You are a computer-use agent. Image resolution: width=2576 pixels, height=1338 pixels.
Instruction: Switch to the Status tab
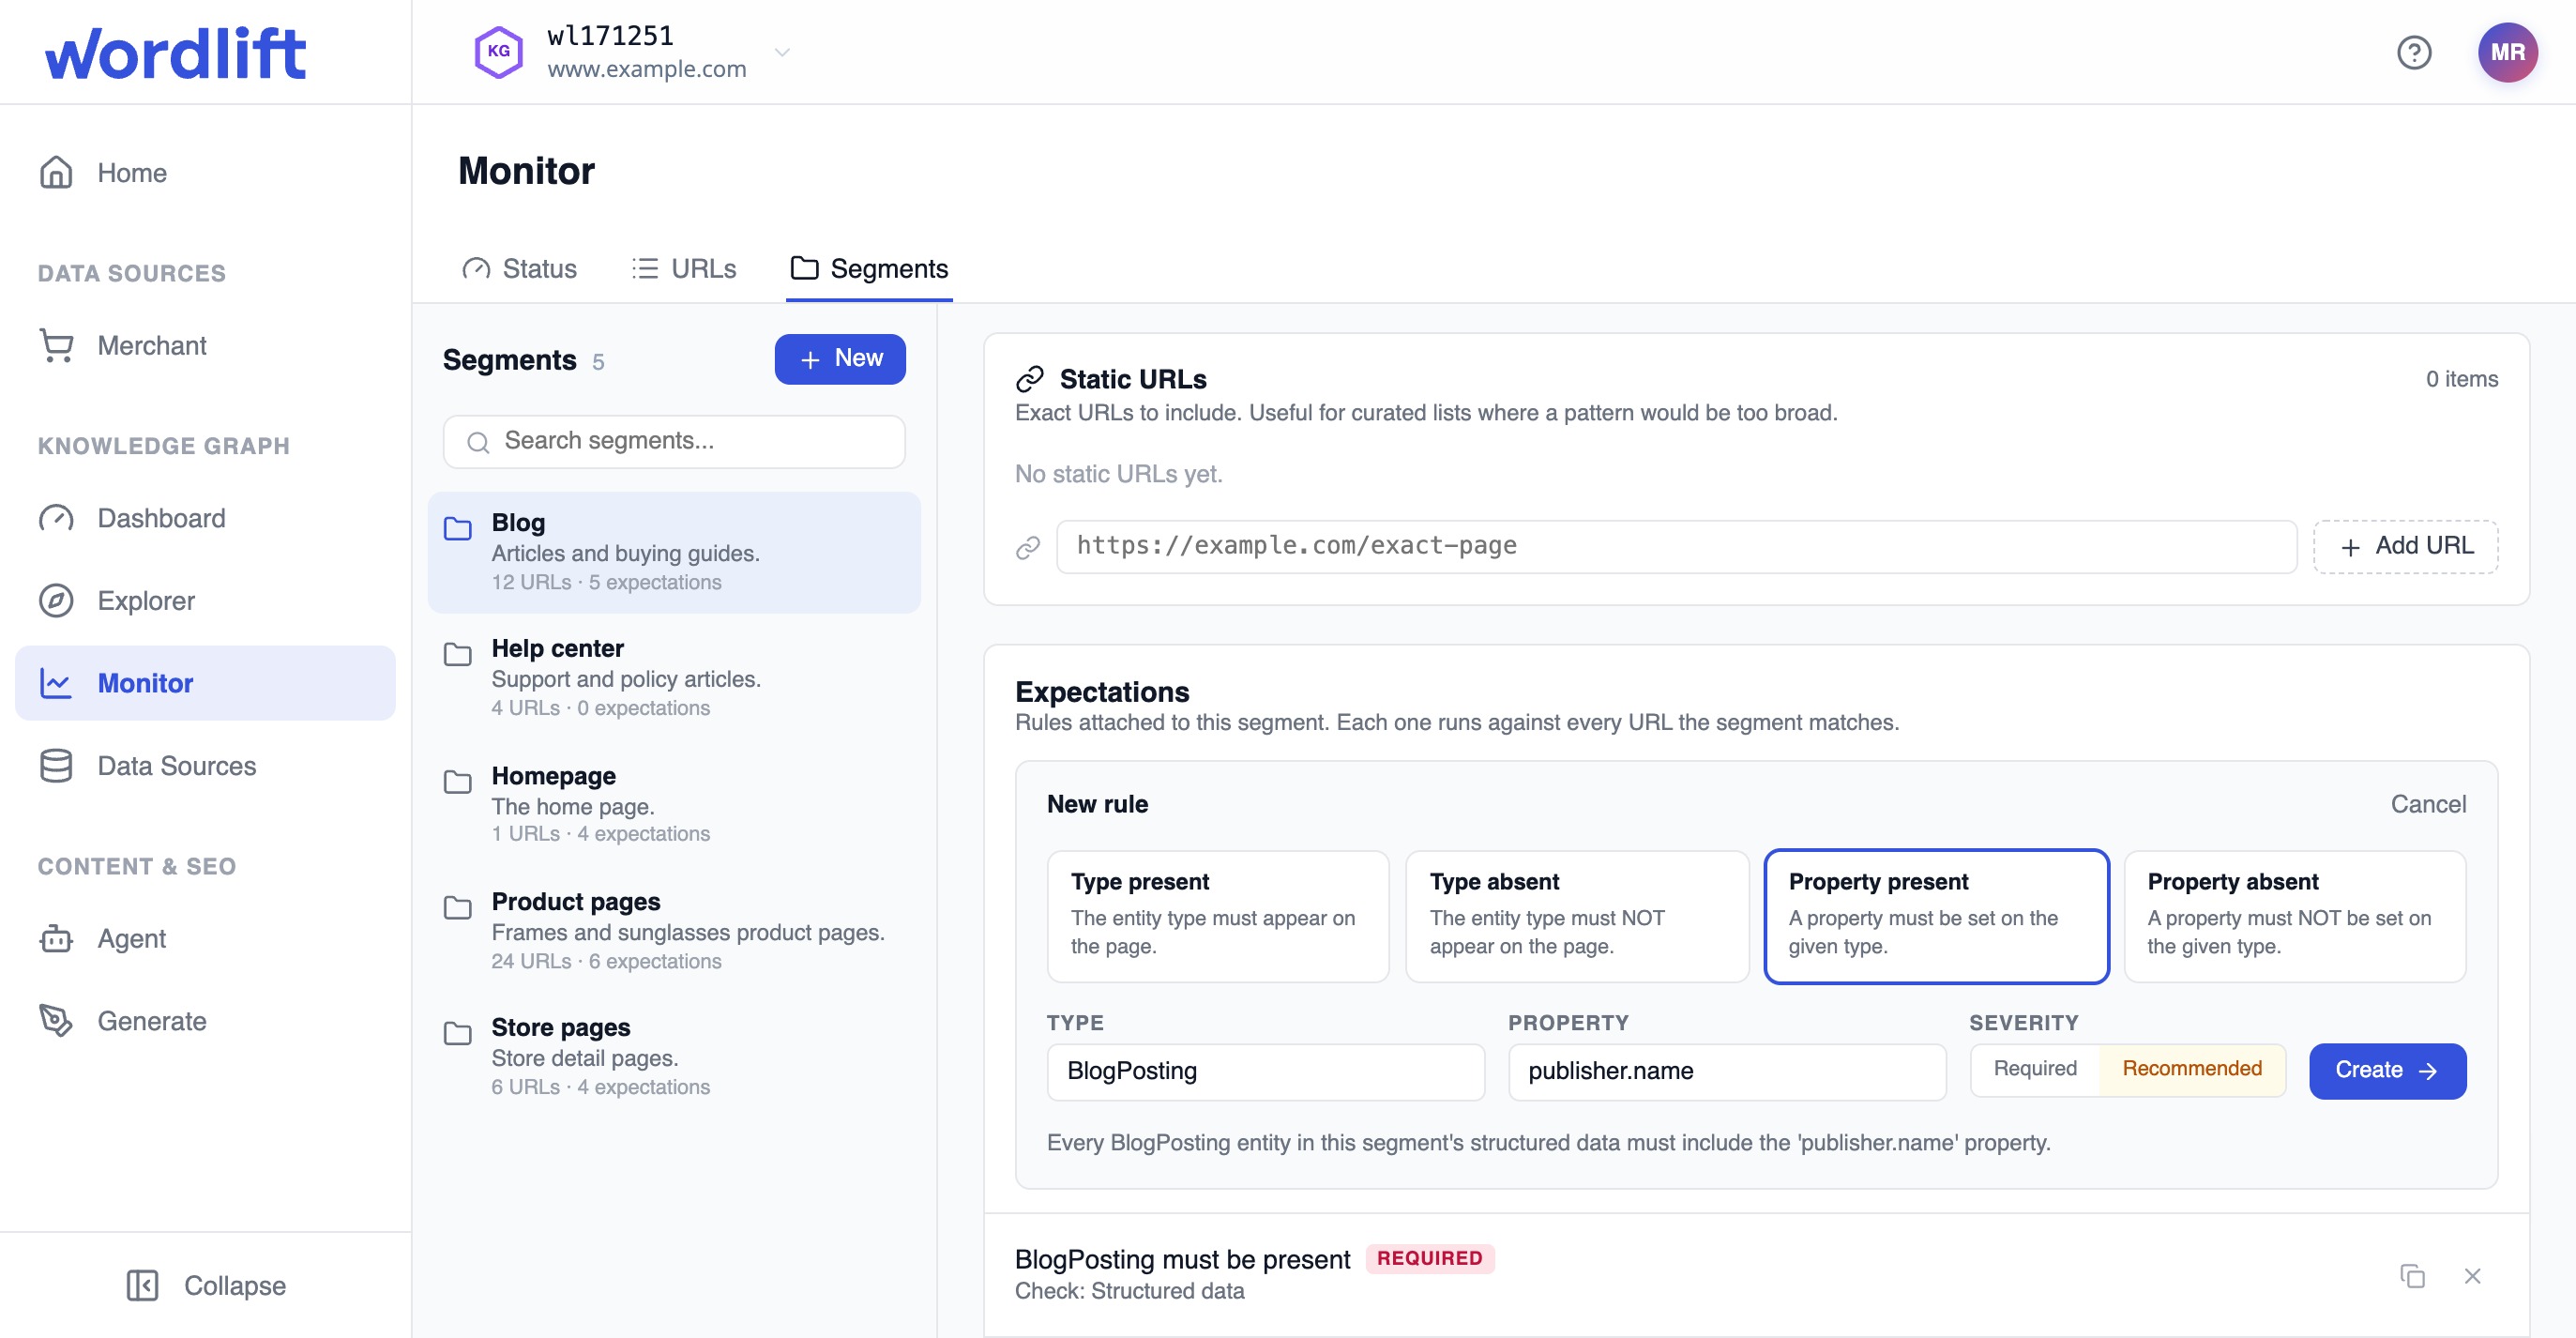pos(519,268)
